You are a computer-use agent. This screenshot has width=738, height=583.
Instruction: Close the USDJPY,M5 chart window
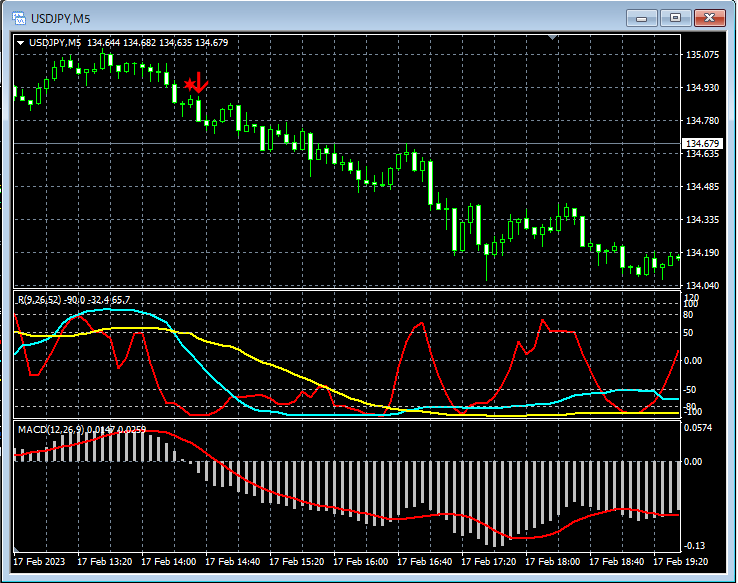click(x=710, y=18)
